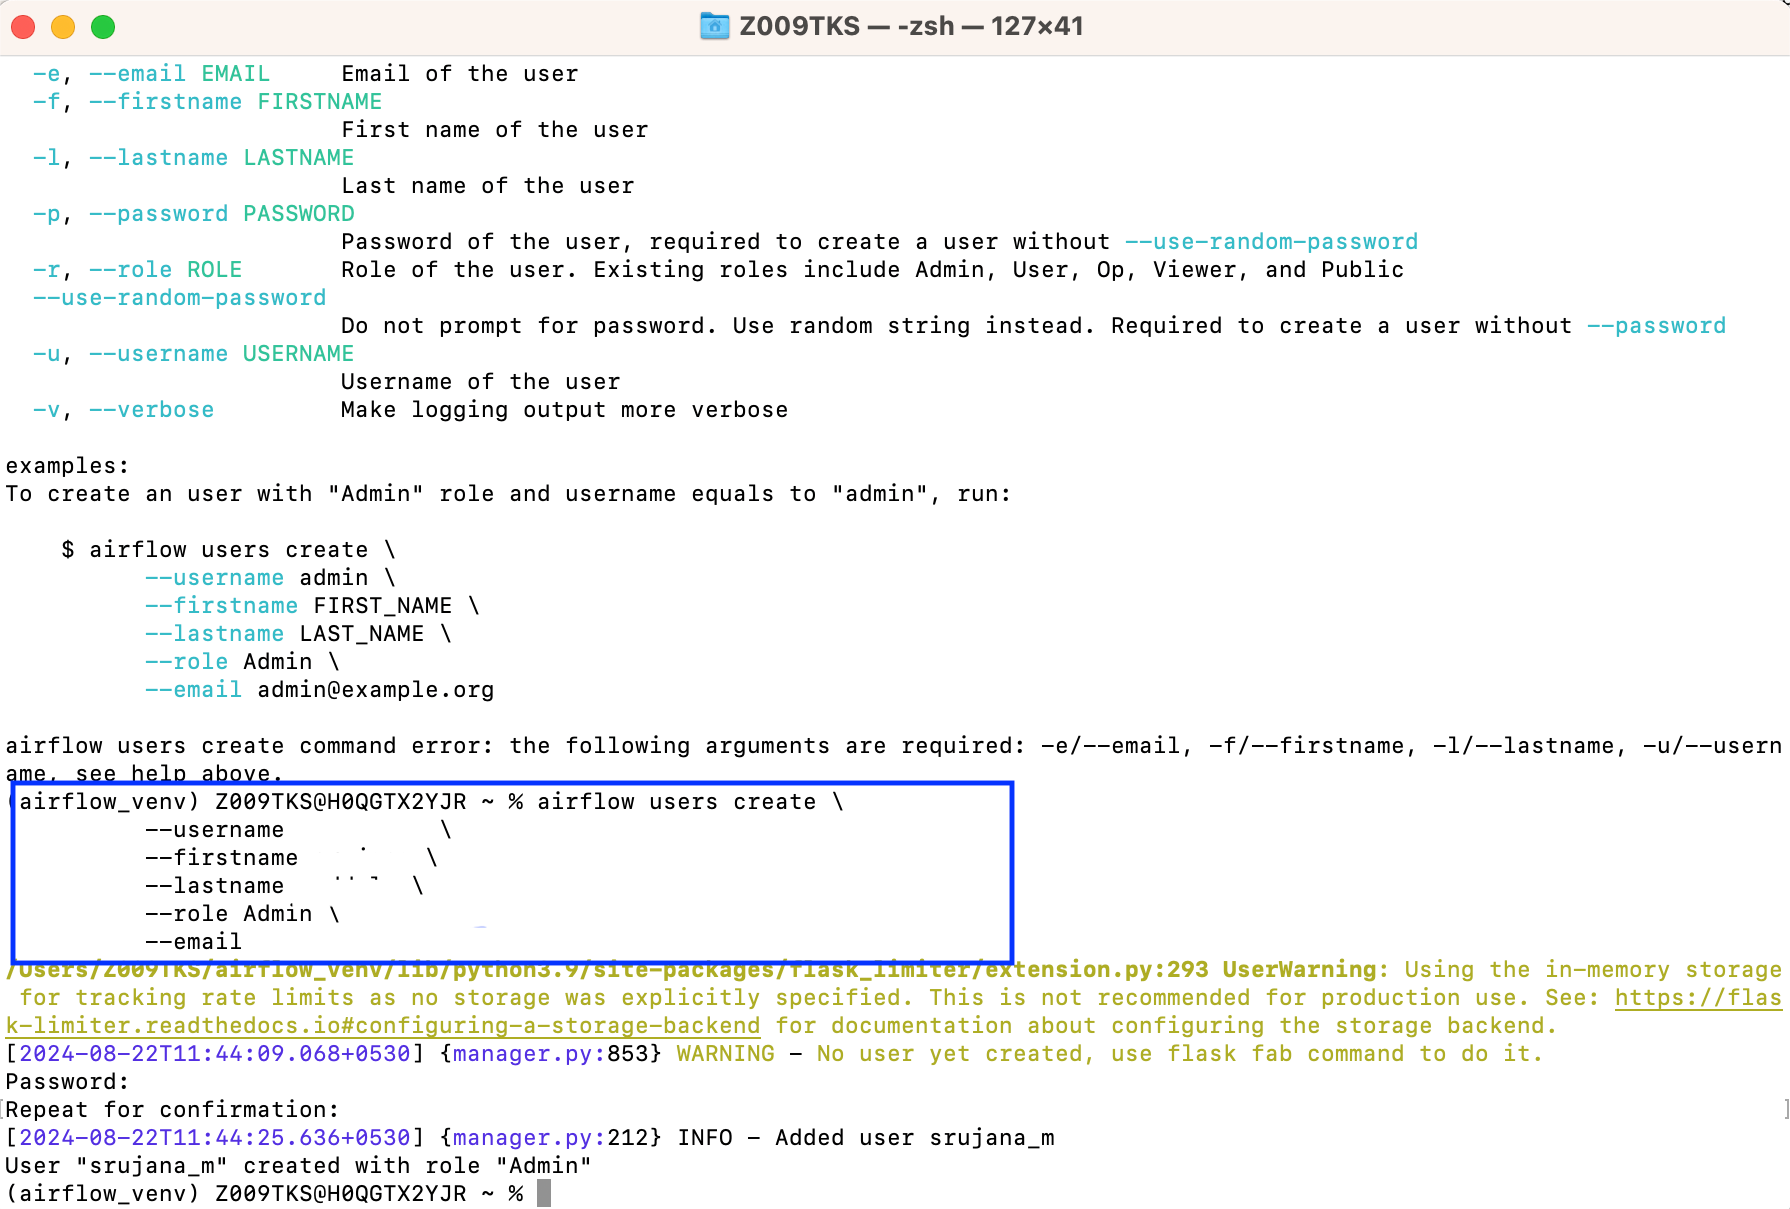Click the 'examples:' heading line

[67, 466]
